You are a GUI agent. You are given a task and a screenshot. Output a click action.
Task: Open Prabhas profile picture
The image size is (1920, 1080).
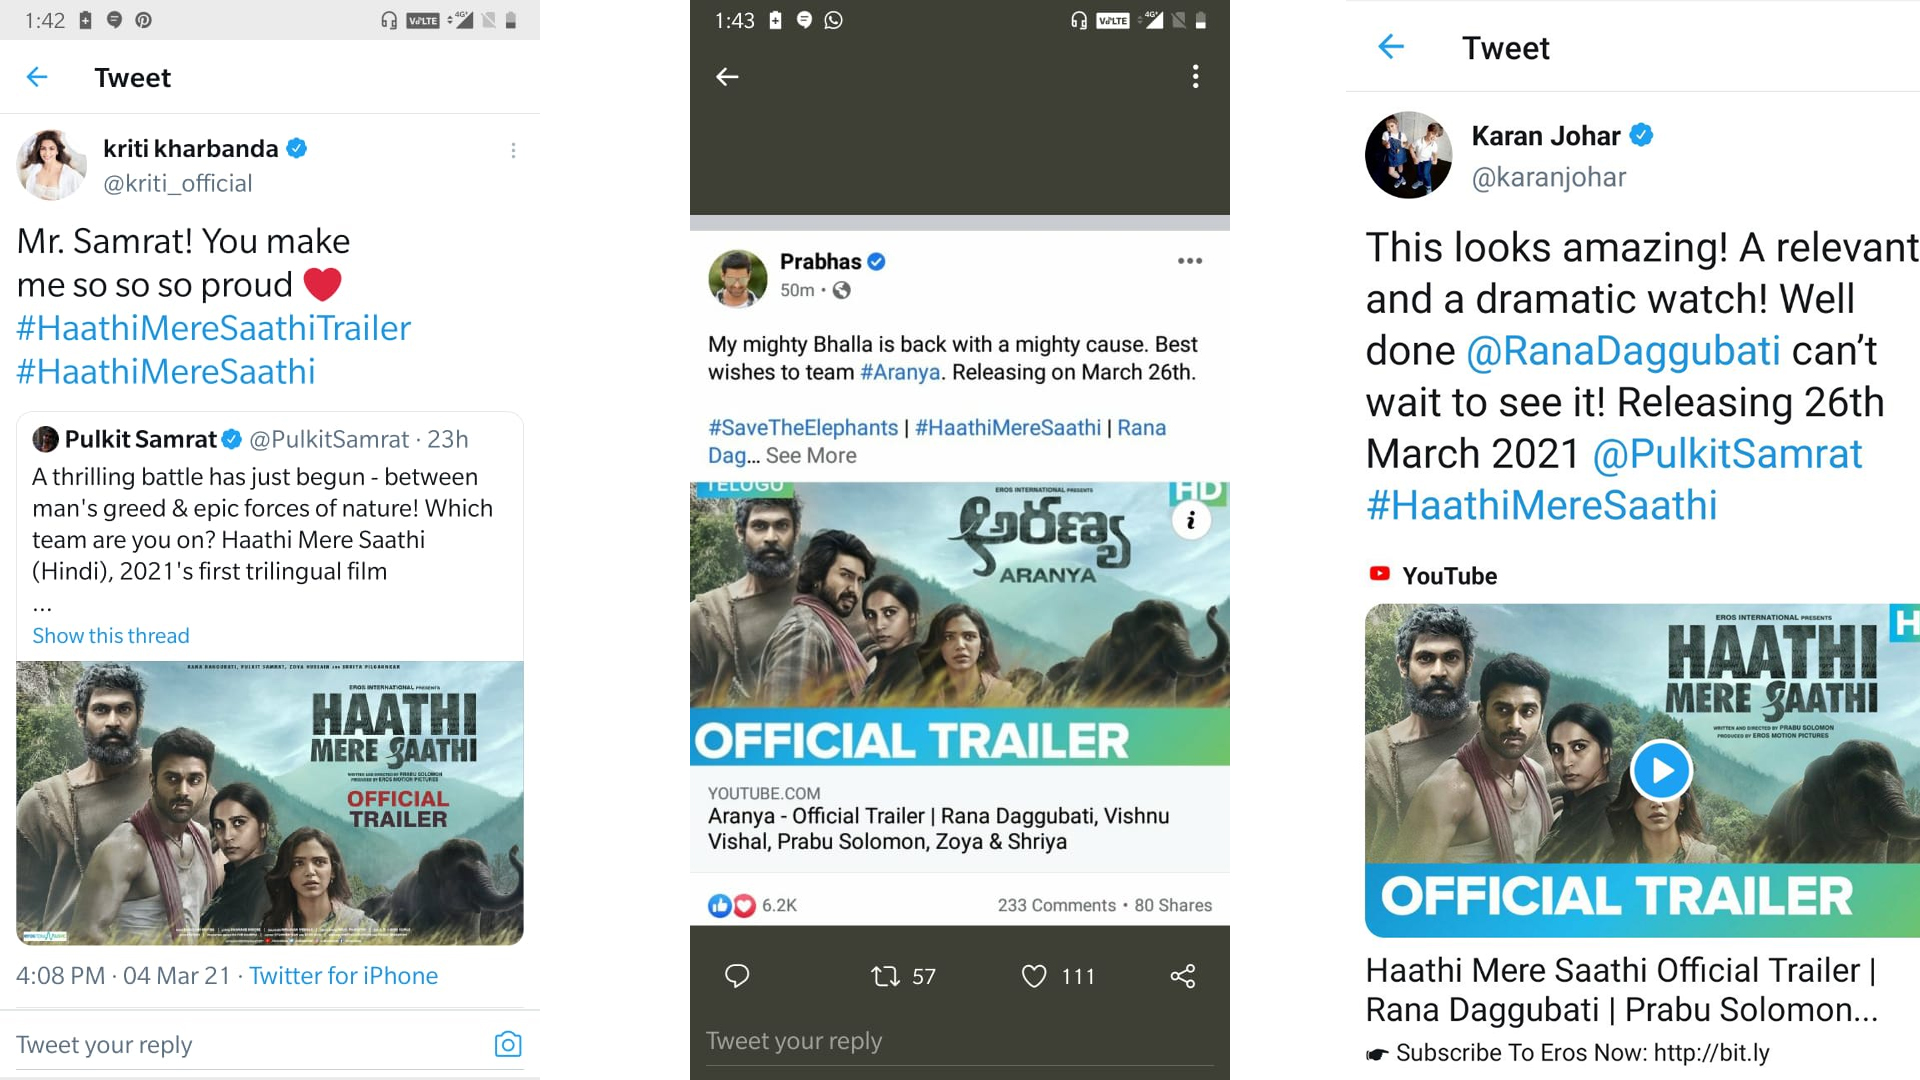tap(737, 278)
